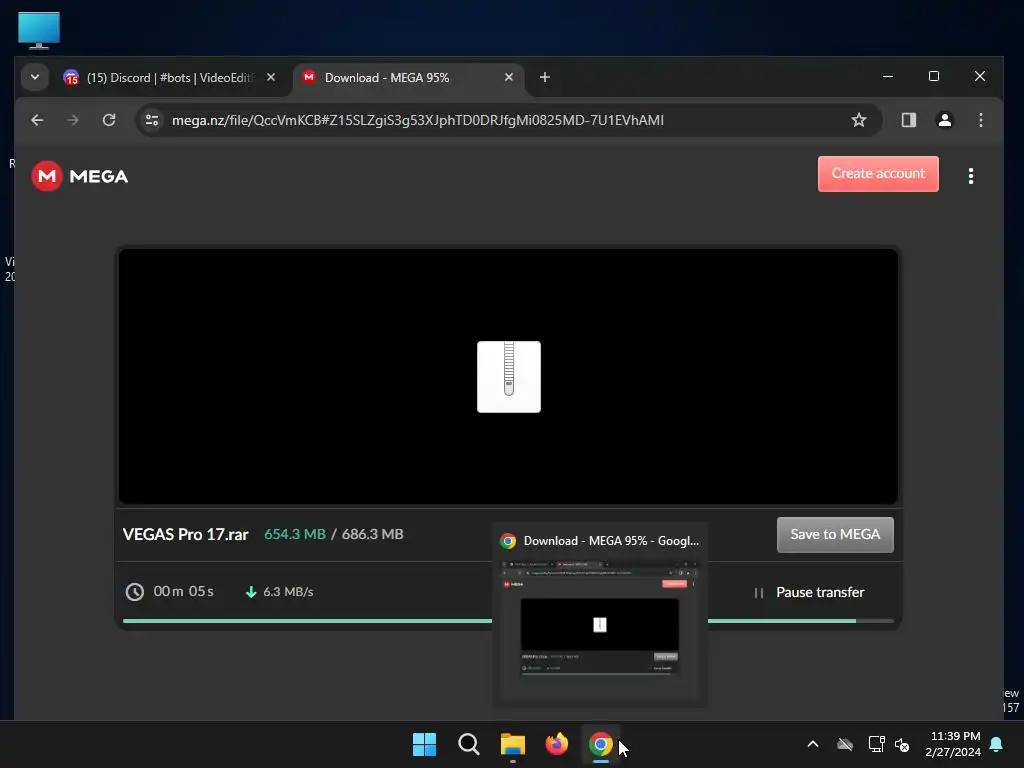
Task: Maximize the Chrome window
Action: coord(934,76)
